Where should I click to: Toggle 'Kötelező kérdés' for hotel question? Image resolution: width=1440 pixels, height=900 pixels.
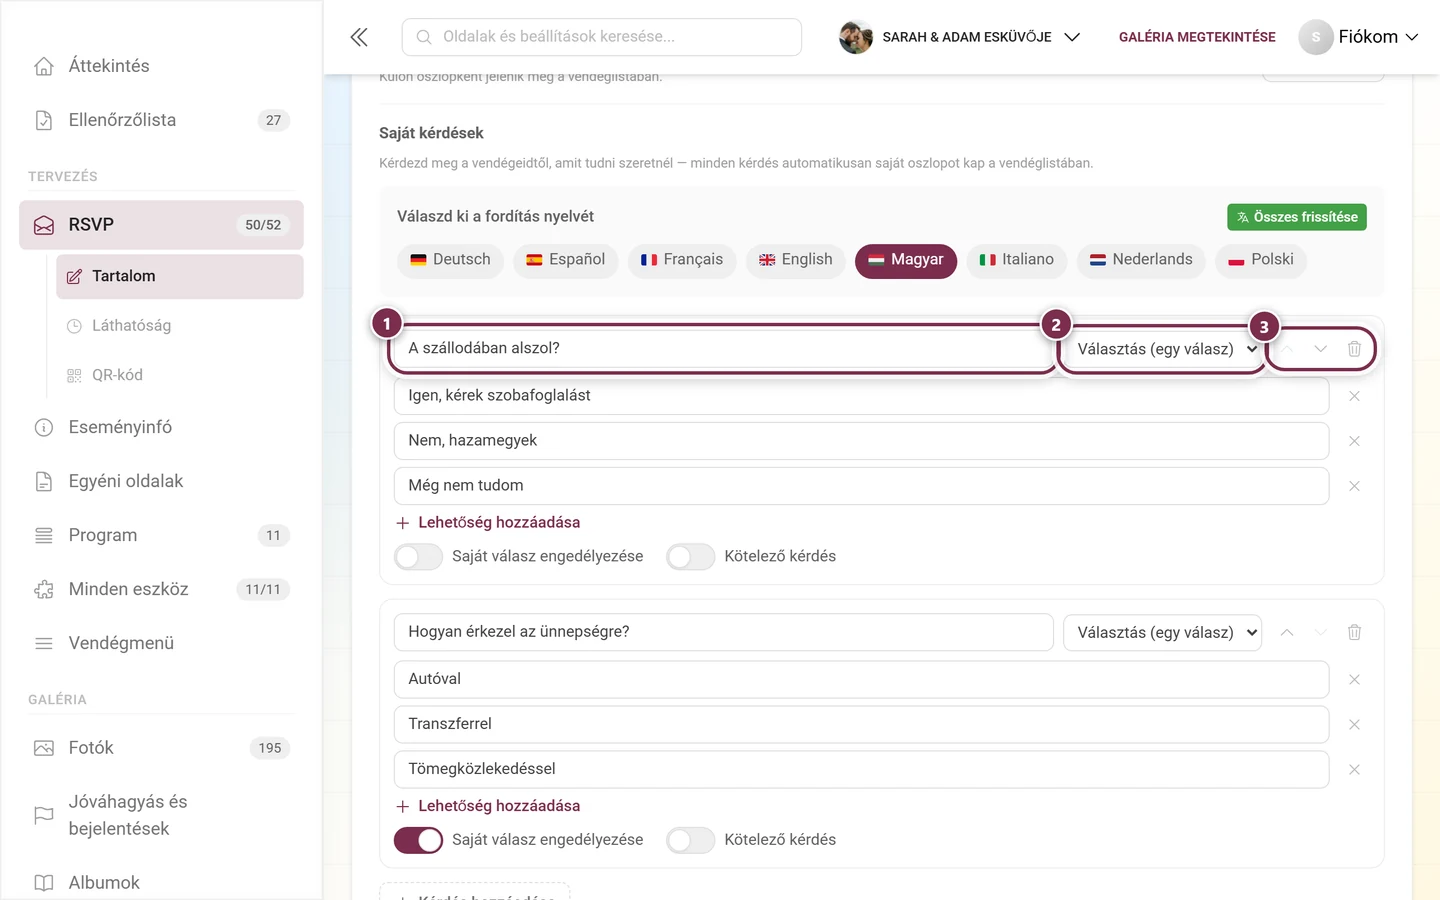coord(691,557)
